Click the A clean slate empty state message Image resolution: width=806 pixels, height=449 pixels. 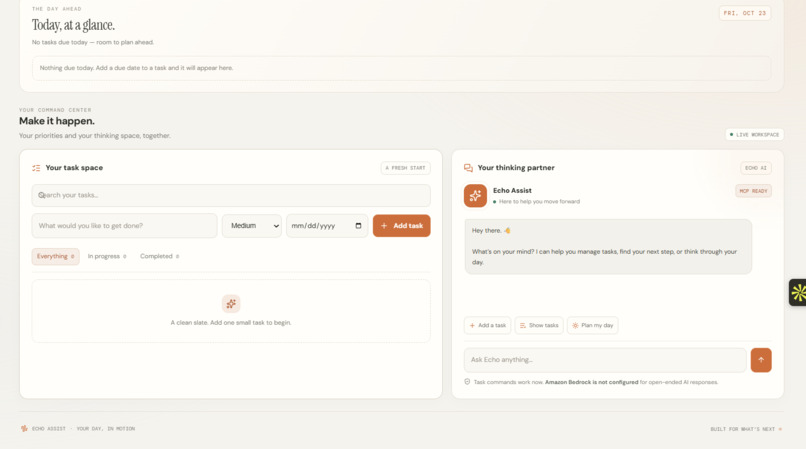[x=231, y=322]
